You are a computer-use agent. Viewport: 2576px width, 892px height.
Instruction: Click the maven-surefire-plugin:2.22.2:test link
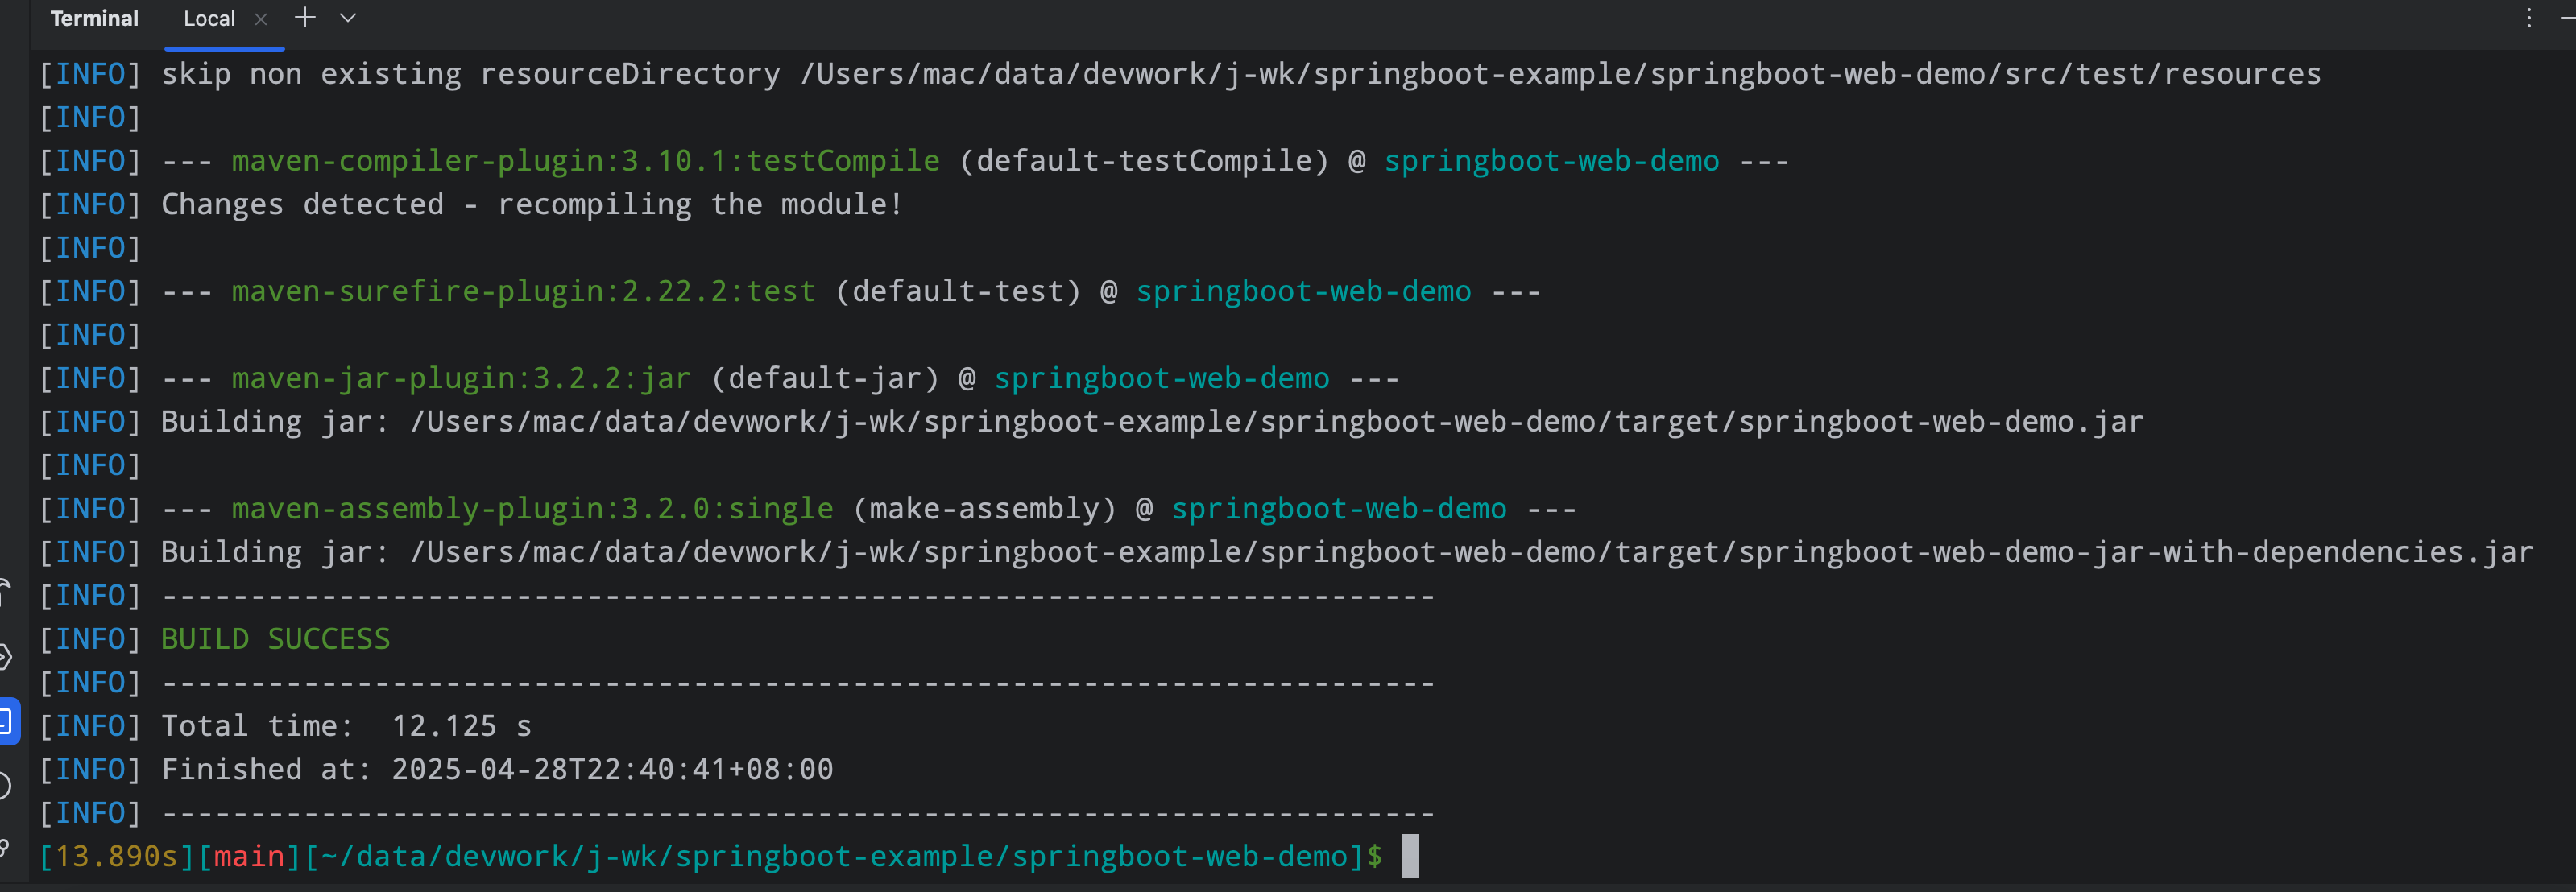[x=521, y=291]
